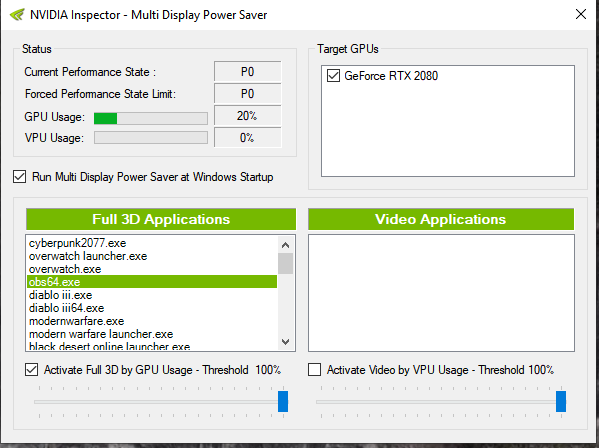Click the GPU threshold 100% value text

268,370
